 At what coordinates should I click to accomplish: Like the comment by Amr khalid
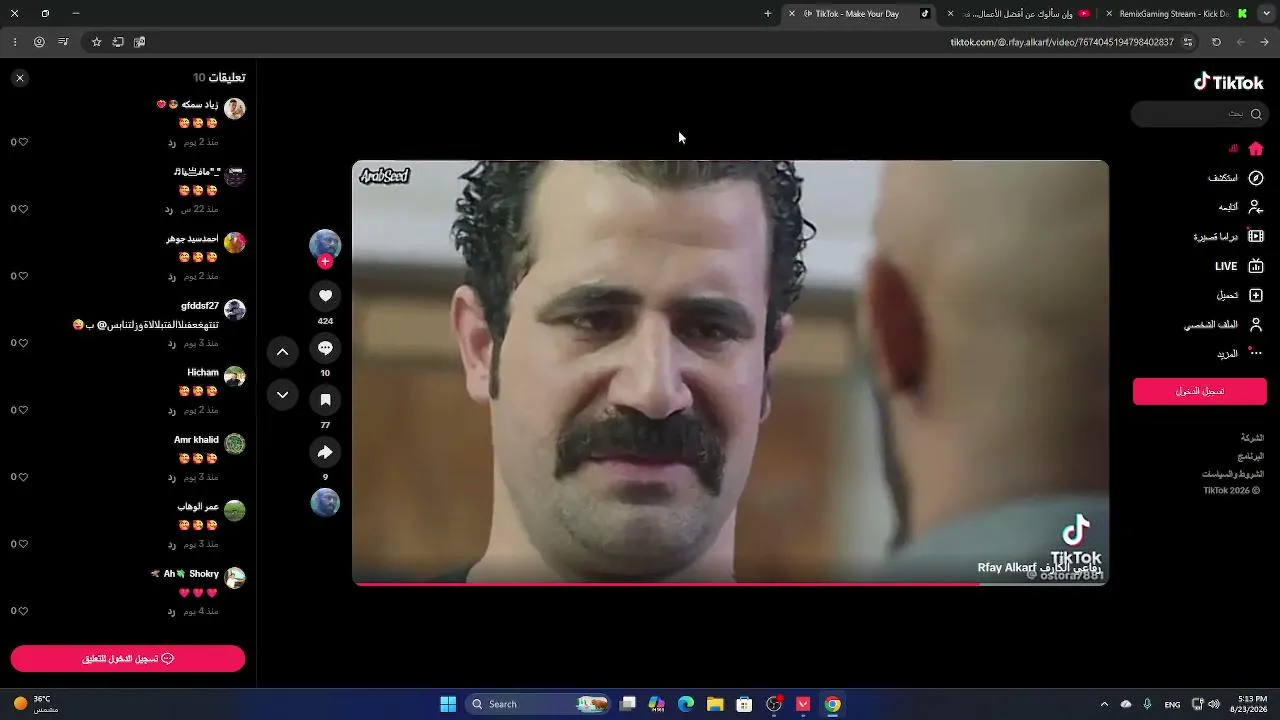(23, 477)
